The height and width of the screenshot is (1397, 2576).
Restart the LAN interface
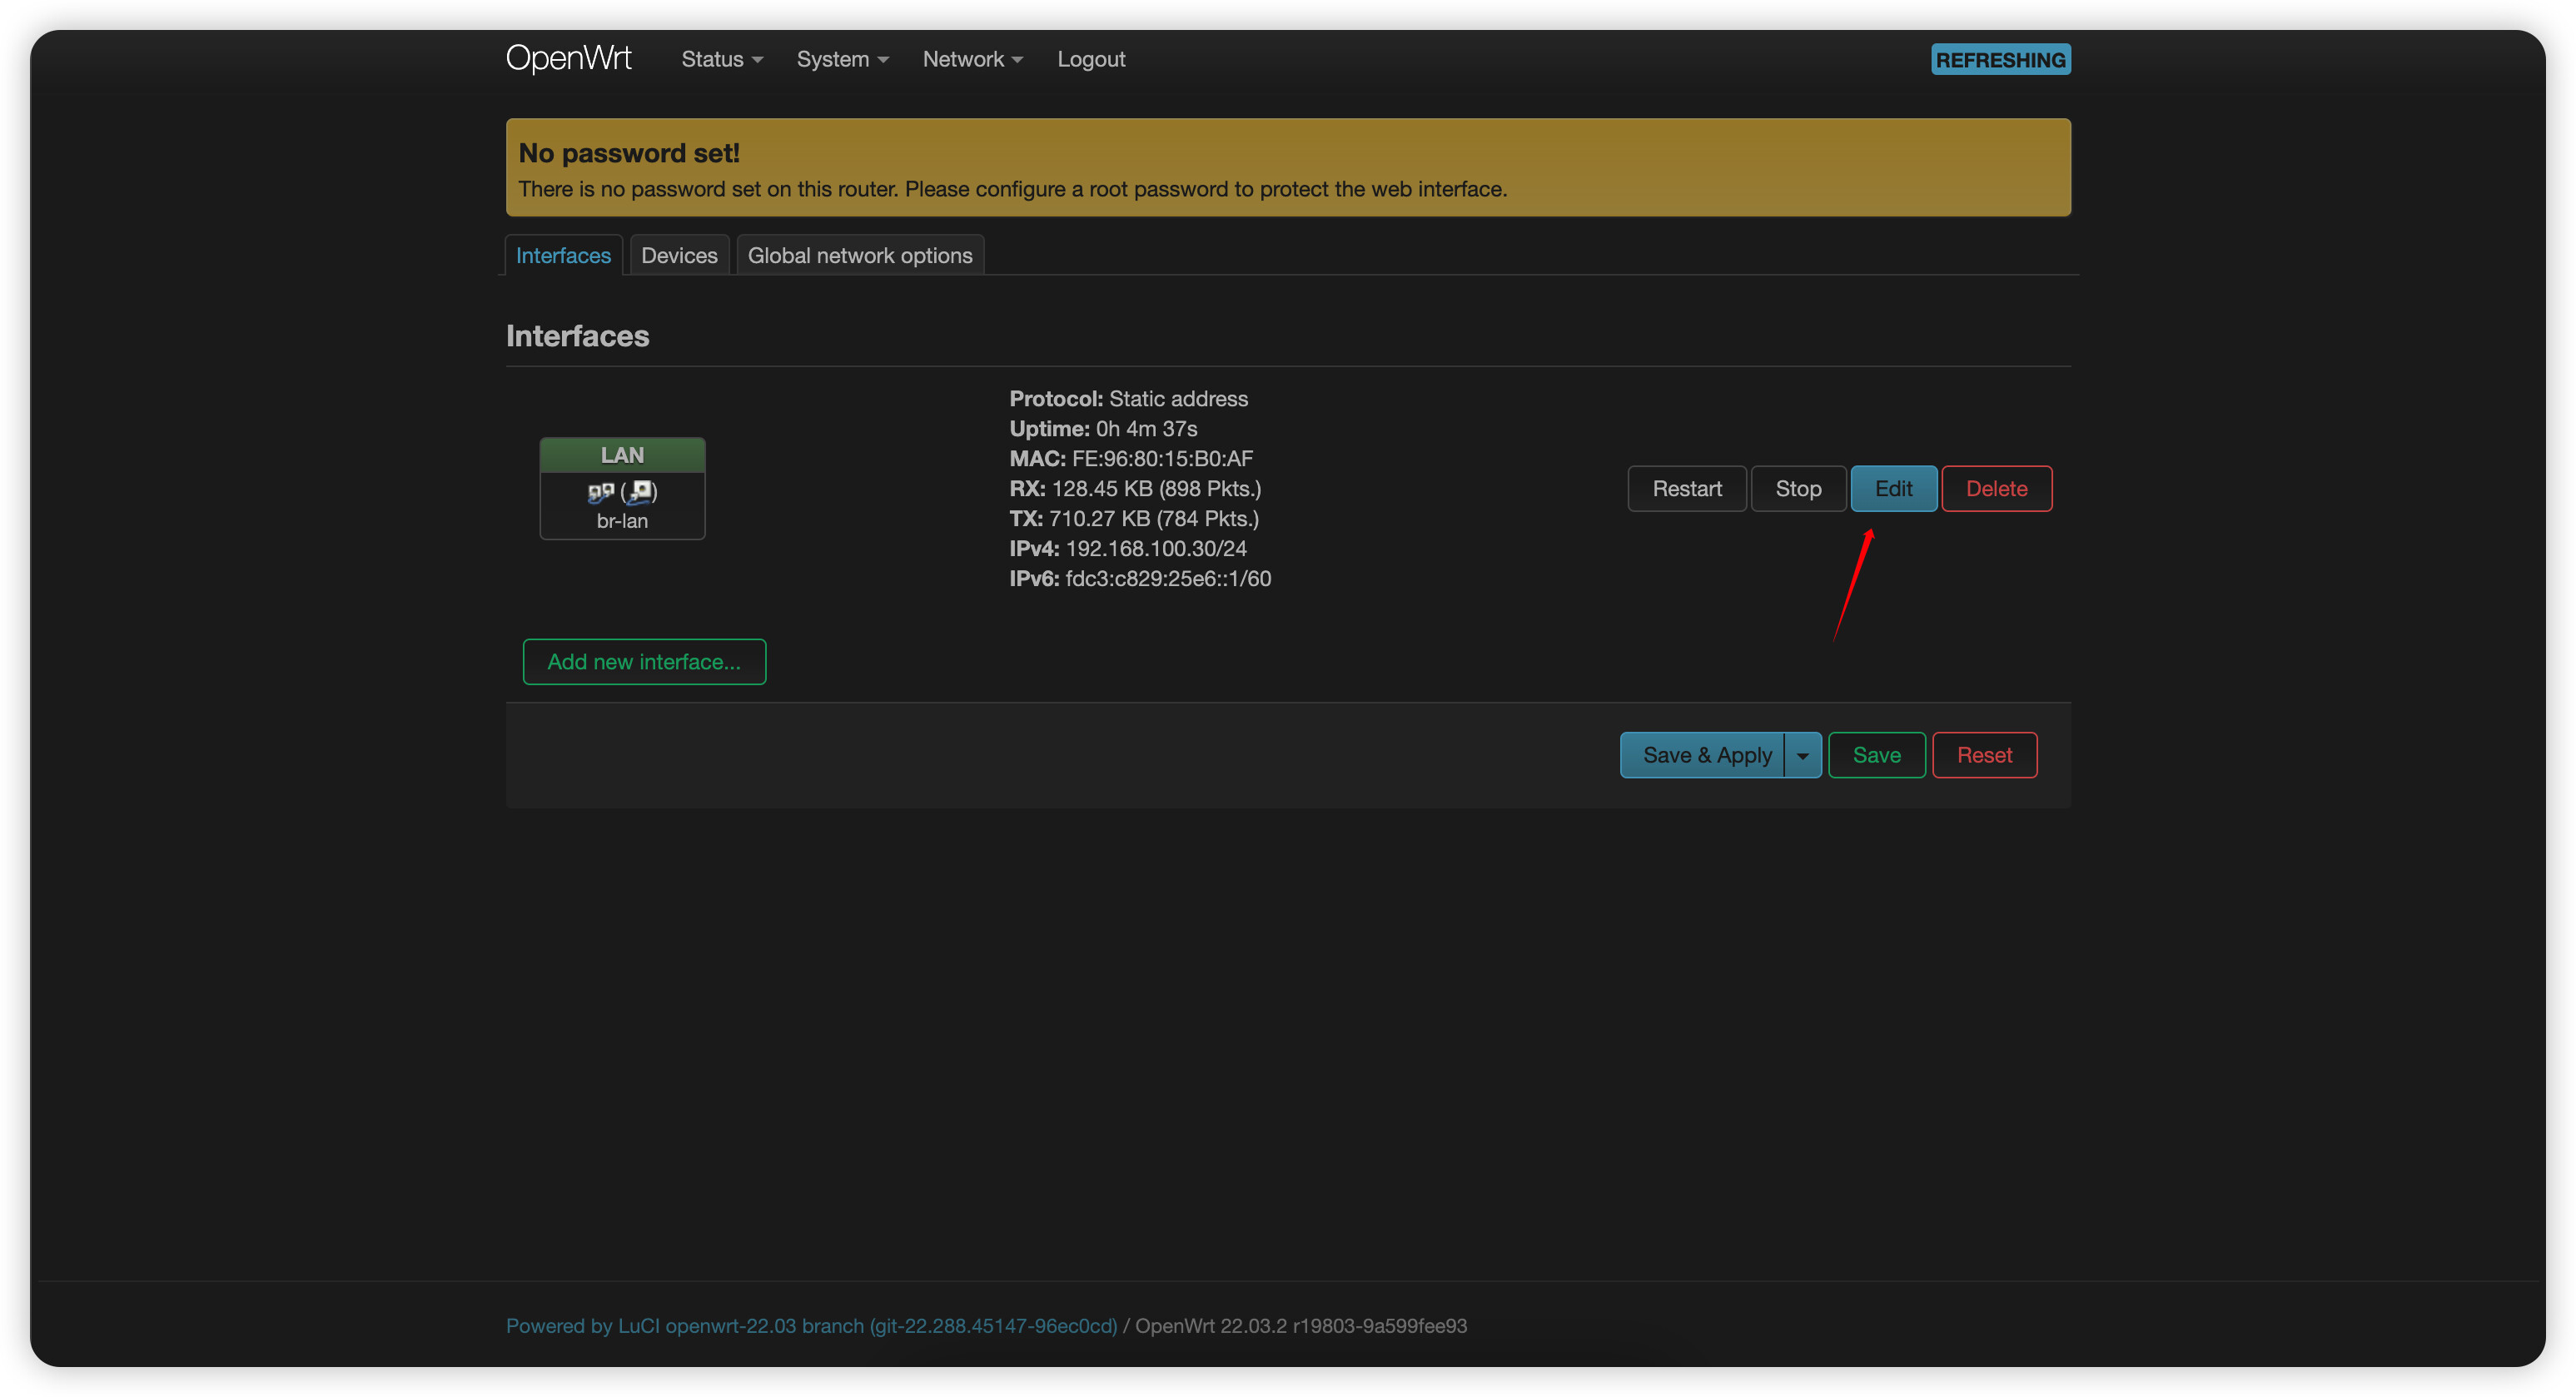tap(1687, 488)
